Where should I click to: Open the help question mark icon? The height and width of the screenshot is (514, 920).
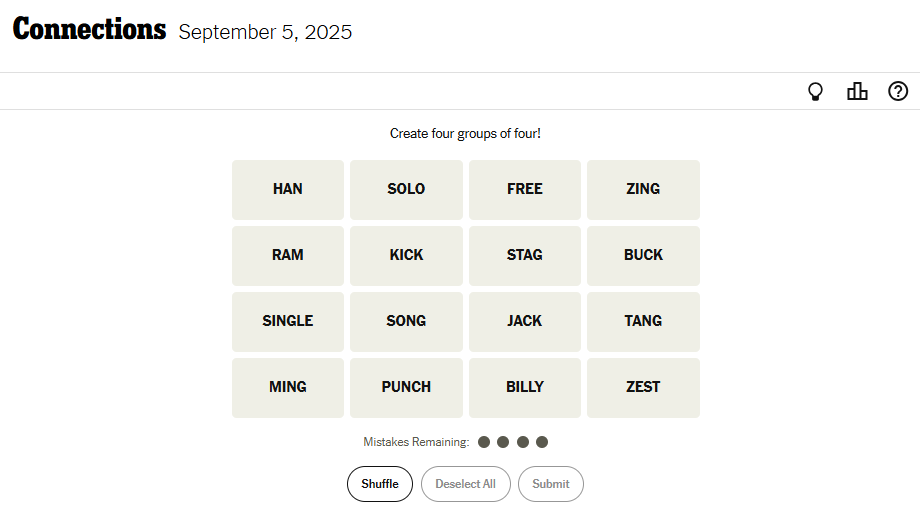[x=898, y=92]
